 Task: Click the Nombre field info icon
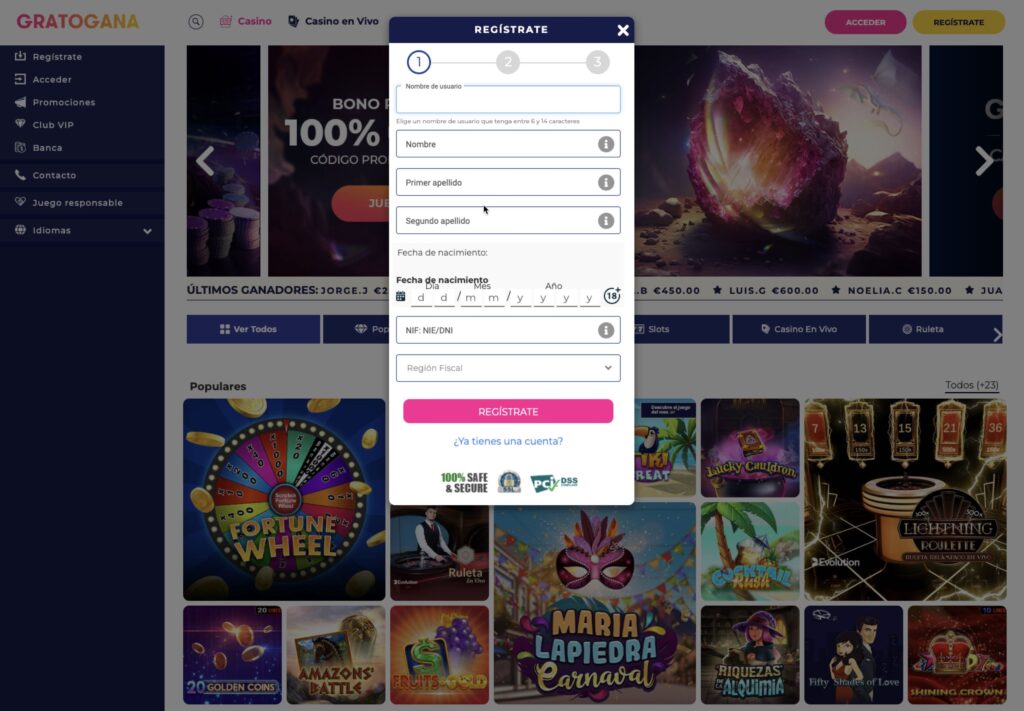[605, 144]
